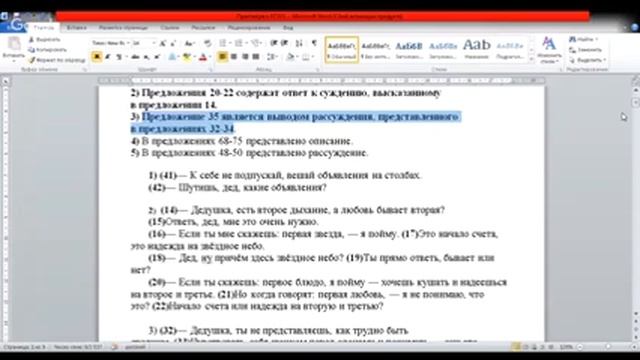
Task: Click the Text Effects icon
Action: pyautogui.click(x=173, y=57)
